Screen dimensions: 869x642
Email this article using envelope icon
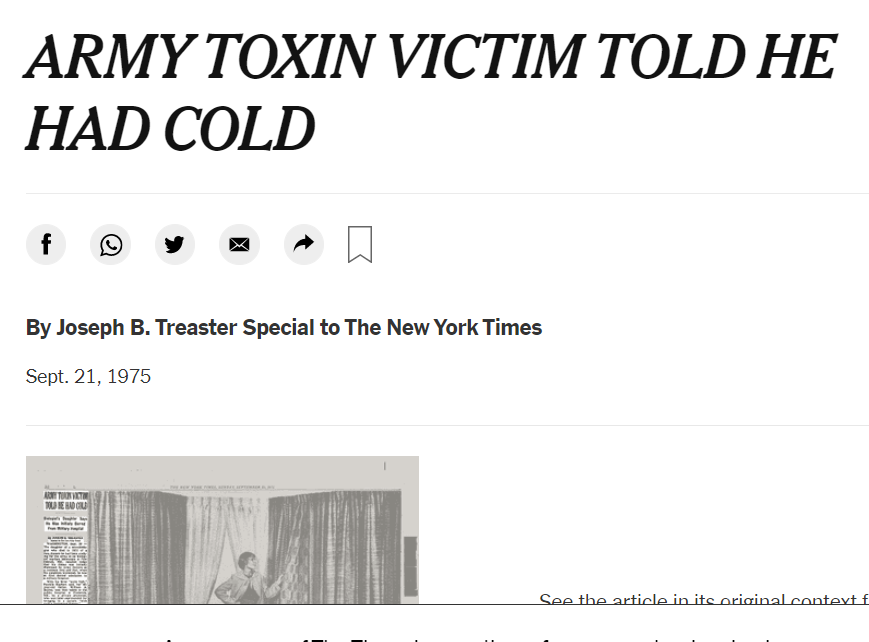[x=239, y=245]
